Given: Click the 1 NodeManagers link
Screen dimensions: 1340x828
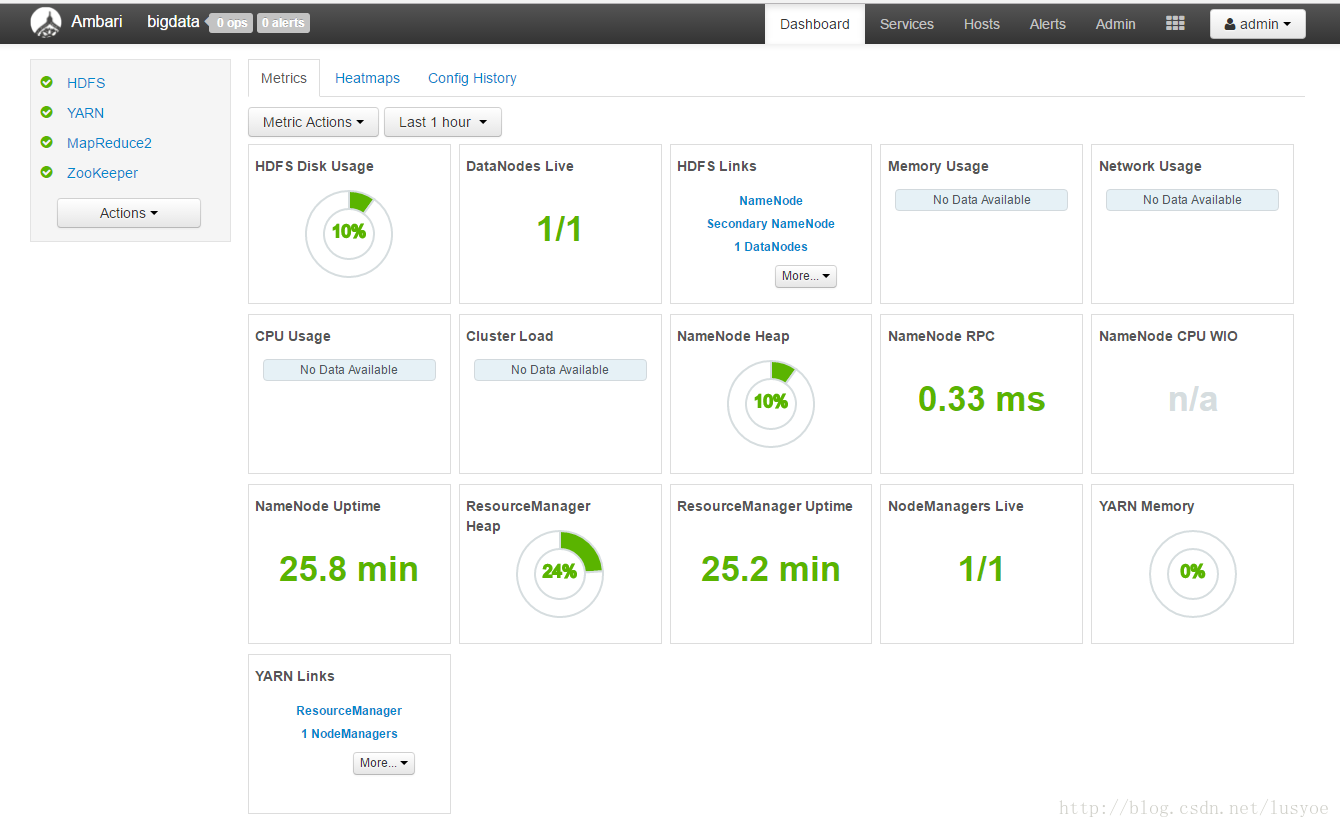Looking at the screenshot, I should [349, 734].
